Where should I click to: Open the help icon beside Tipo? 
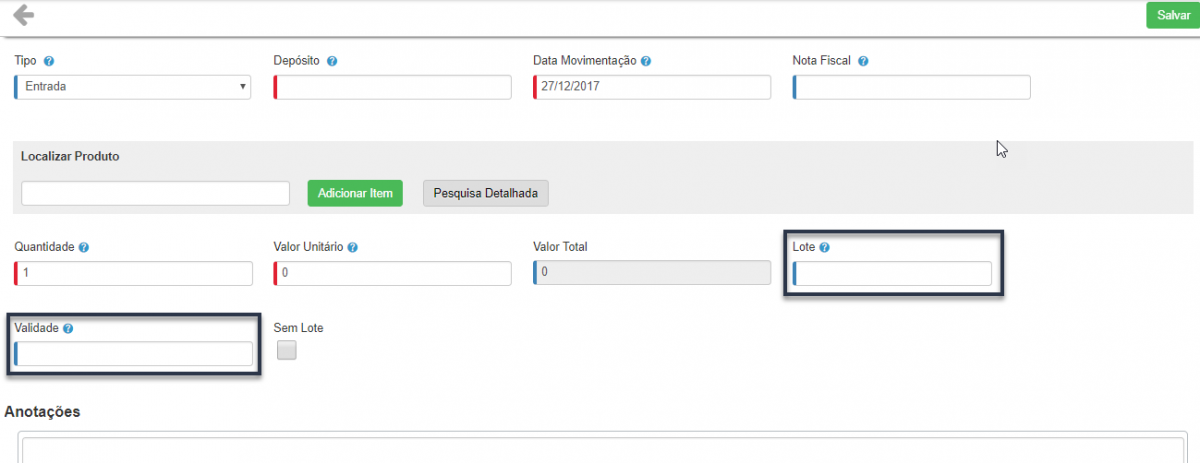pyautogui.click(x=49, y=61)
